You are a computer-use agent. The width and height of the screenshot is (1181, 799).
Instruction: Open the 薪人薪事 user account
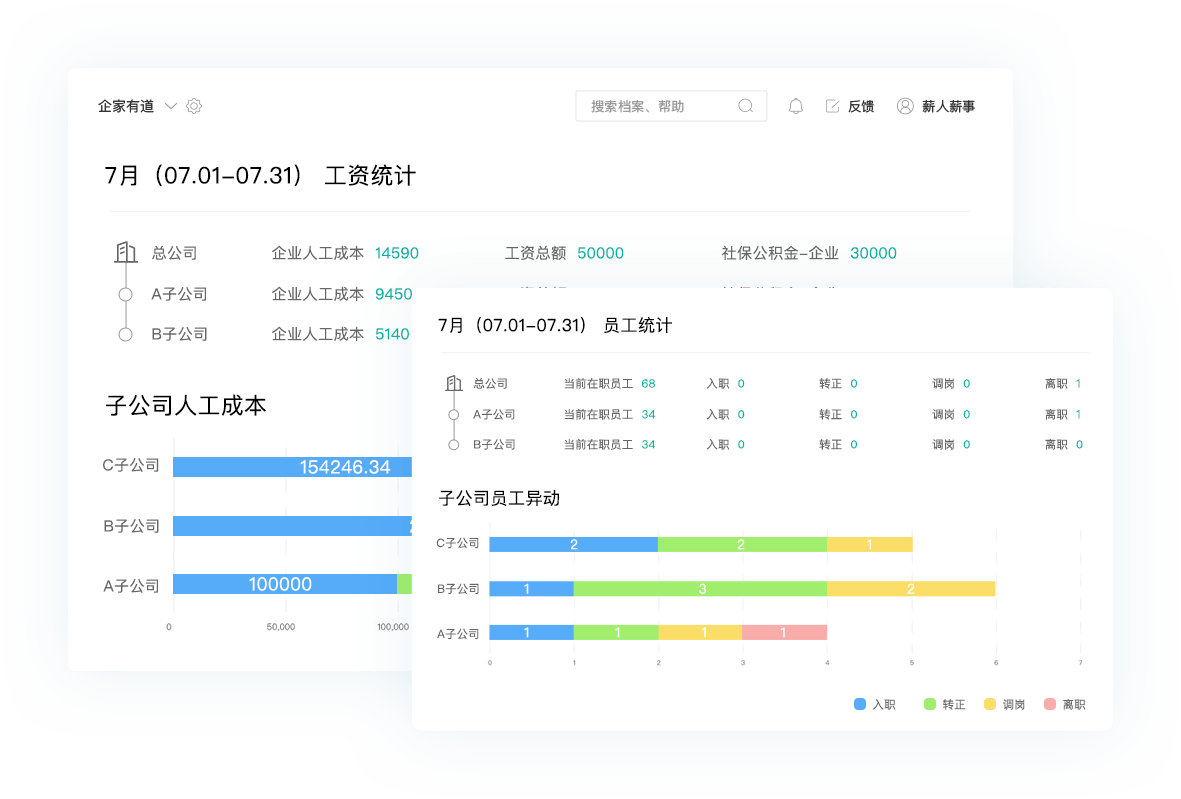click(x=948, y=106)
